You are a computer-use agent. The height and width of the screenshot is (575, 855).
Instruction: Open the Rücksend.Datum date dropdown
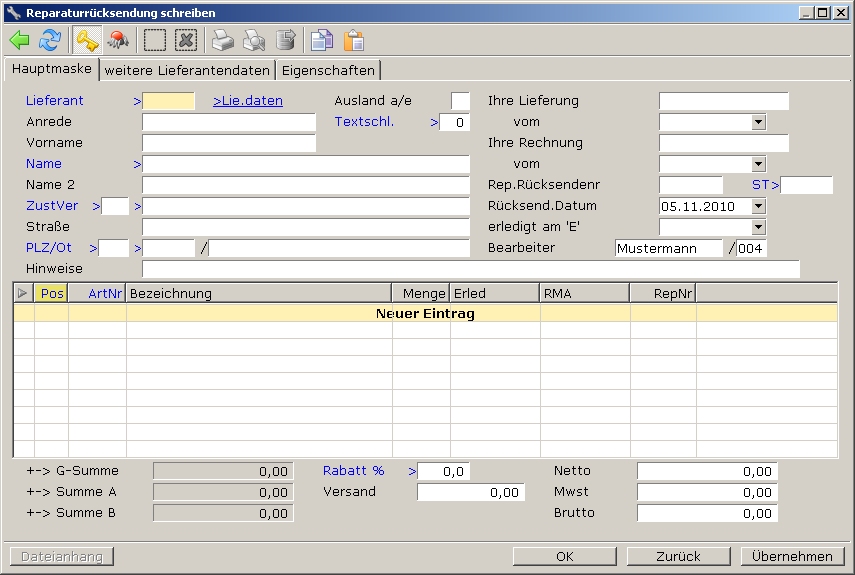coord(758,206)
